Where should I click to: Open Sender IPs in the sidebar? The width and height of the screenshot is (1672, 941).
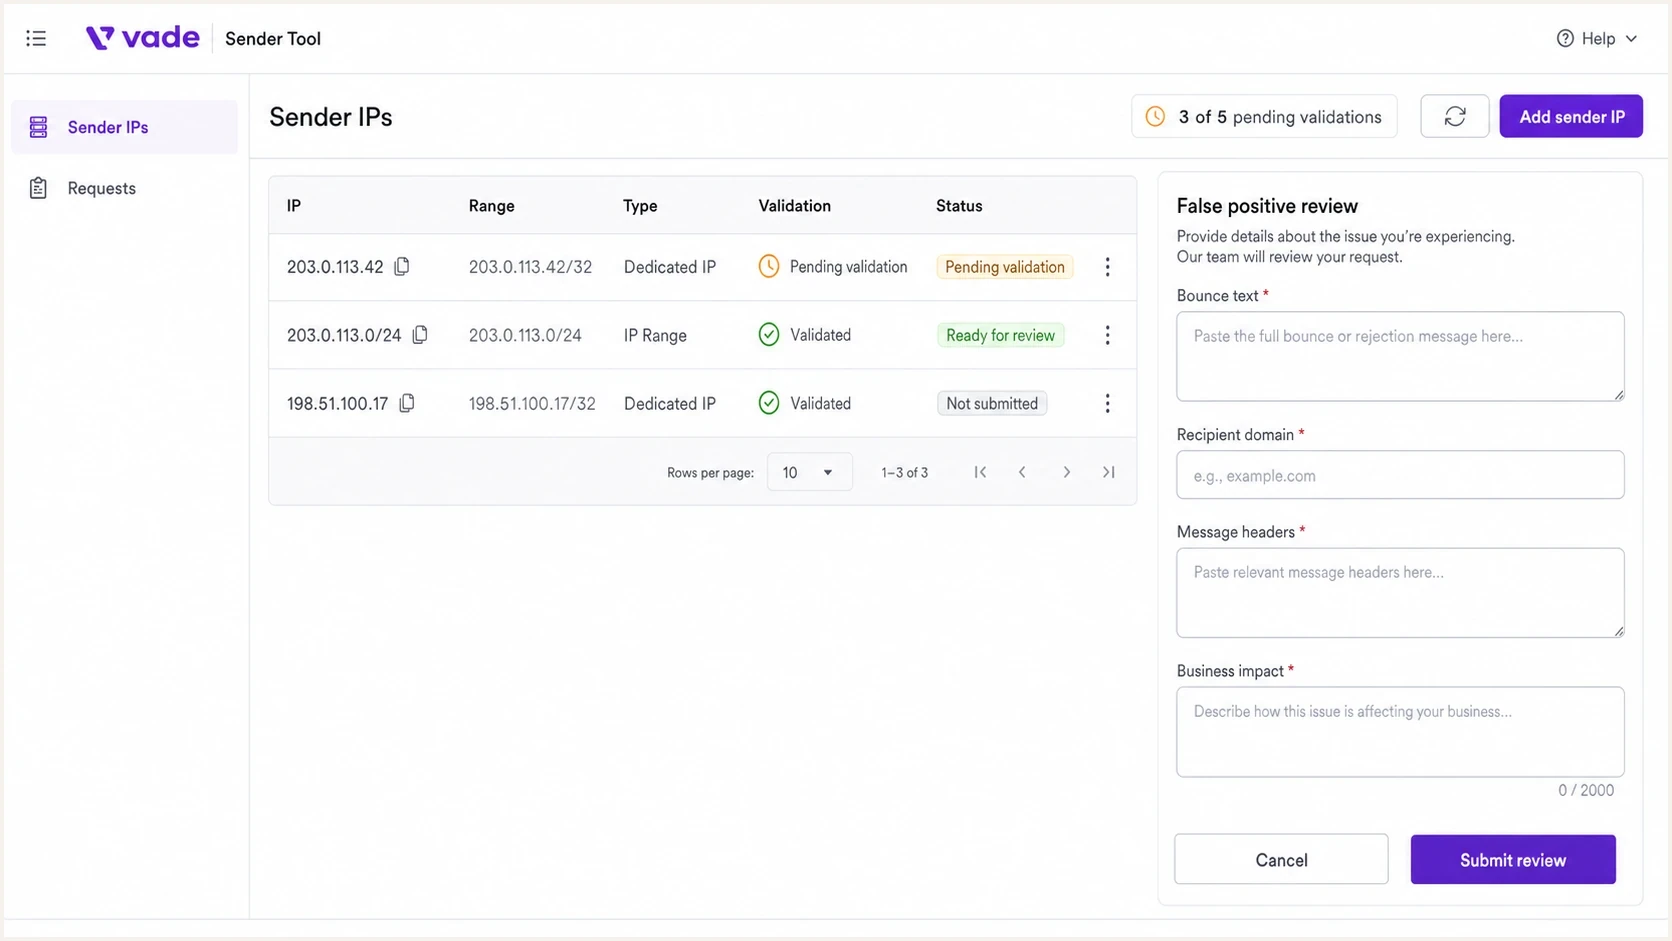click(125, 127)
